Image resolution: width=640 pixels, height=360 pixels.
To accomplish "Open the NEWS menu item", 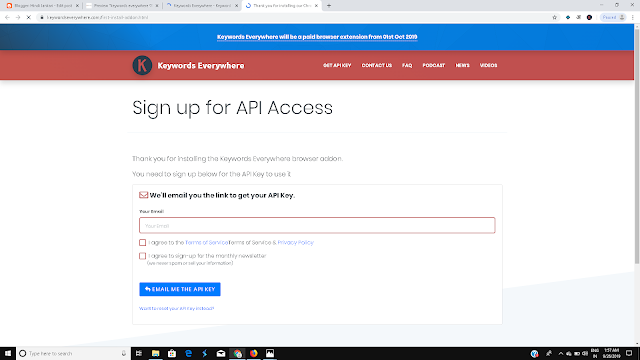I will 462,65.
